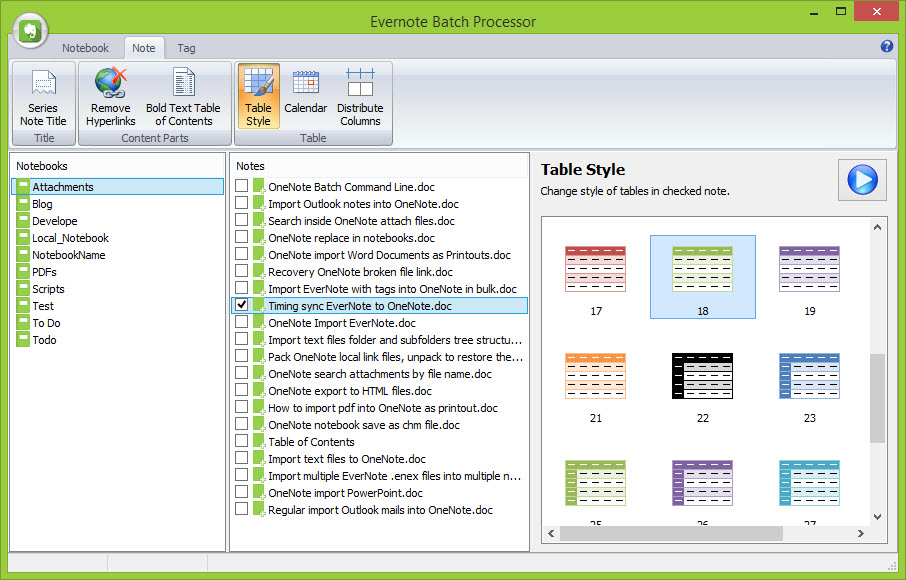Pick blue table style 23
Viewport: 906px width, 580px height.
(x=810, y=384)
